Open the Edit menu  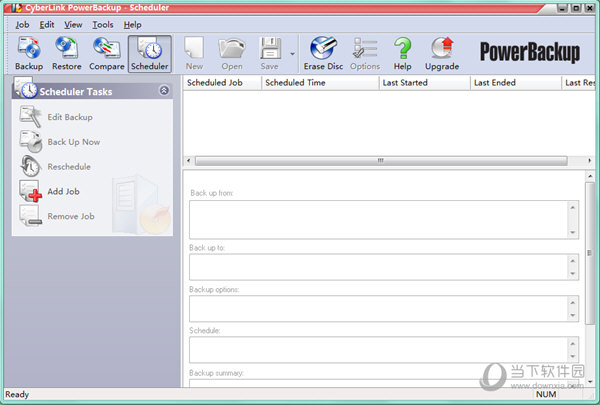coord(47,25)
